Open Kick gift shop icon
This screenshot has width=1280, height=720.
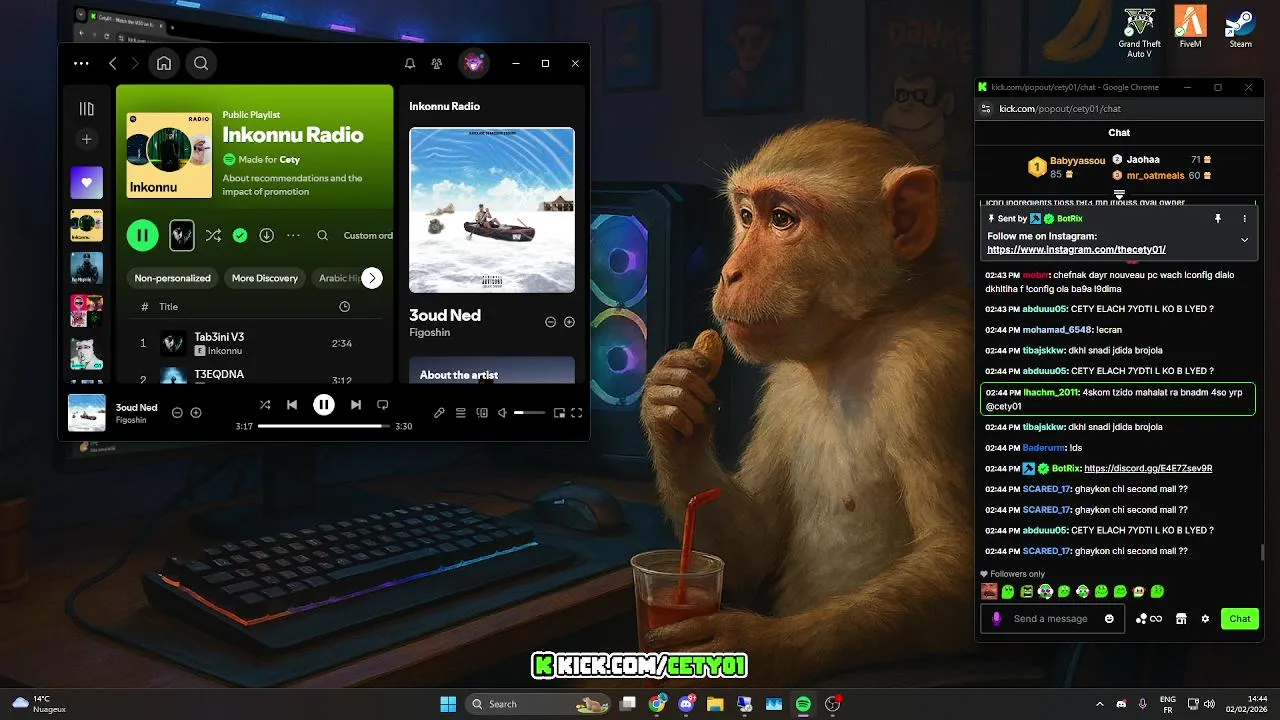[1181, 619]
